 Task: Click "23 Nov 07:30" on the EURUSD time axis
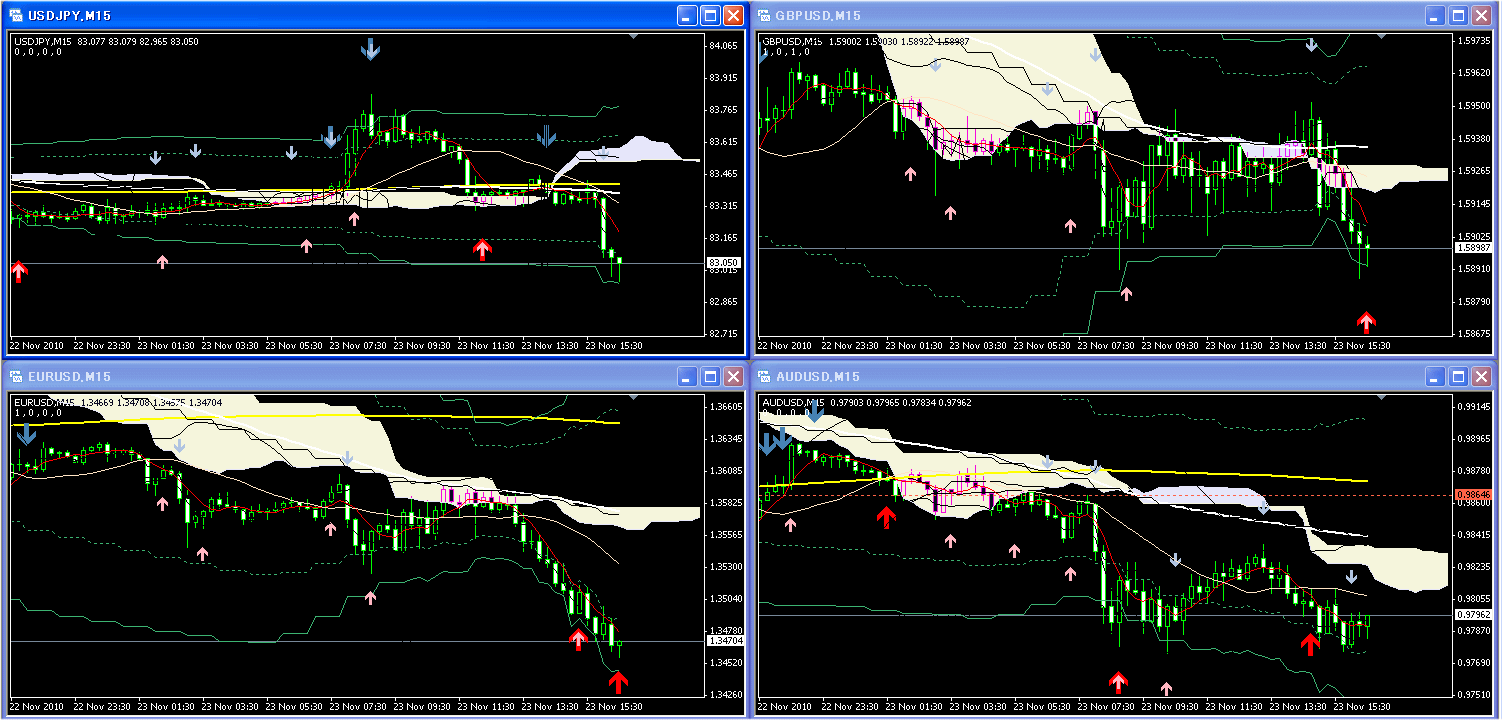pyautogui.click(x=358, y=707)
